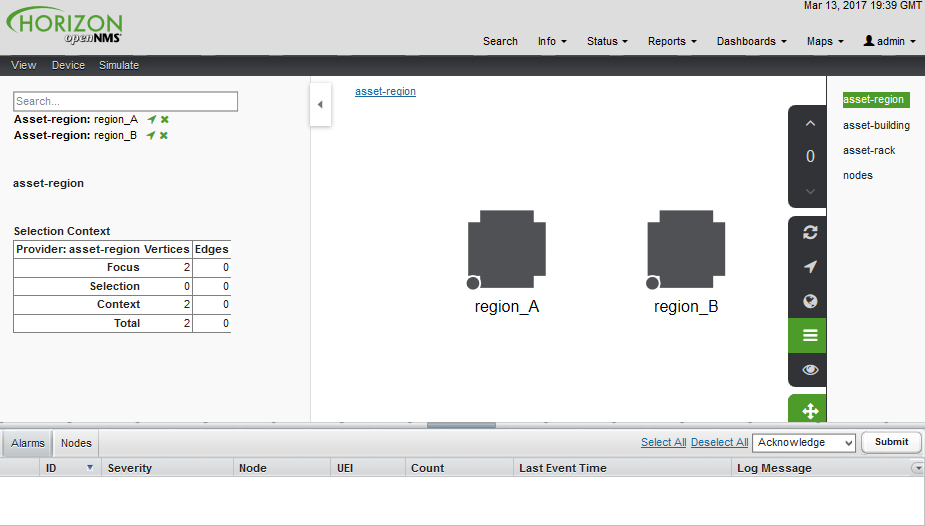Screen dimensions: 925x526
Task: Center map on region_A using its arrow icon
Action: click(152, 119)
